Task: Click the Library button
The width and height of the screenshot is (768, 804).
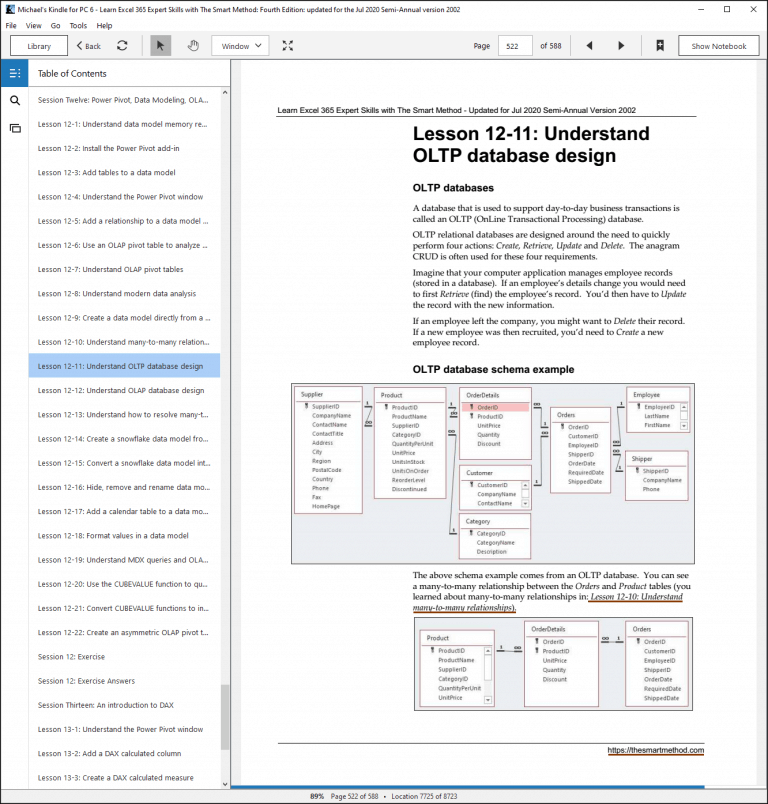Action: [39, 46]
